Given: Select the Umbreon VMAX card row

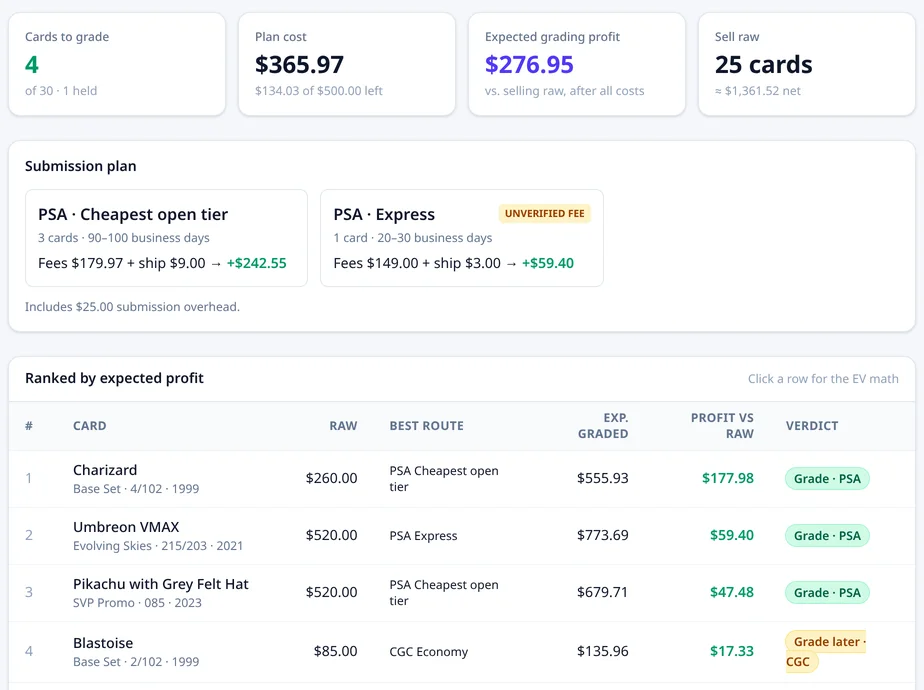Looking at the screenshot, I should pyautogui.click(x=461, y=536).
